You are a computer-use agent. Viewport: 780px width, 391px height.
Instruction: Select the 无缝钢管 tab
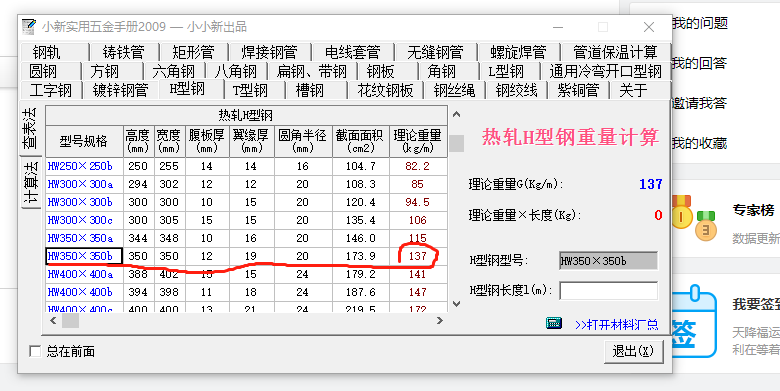(x=435, y=52)
